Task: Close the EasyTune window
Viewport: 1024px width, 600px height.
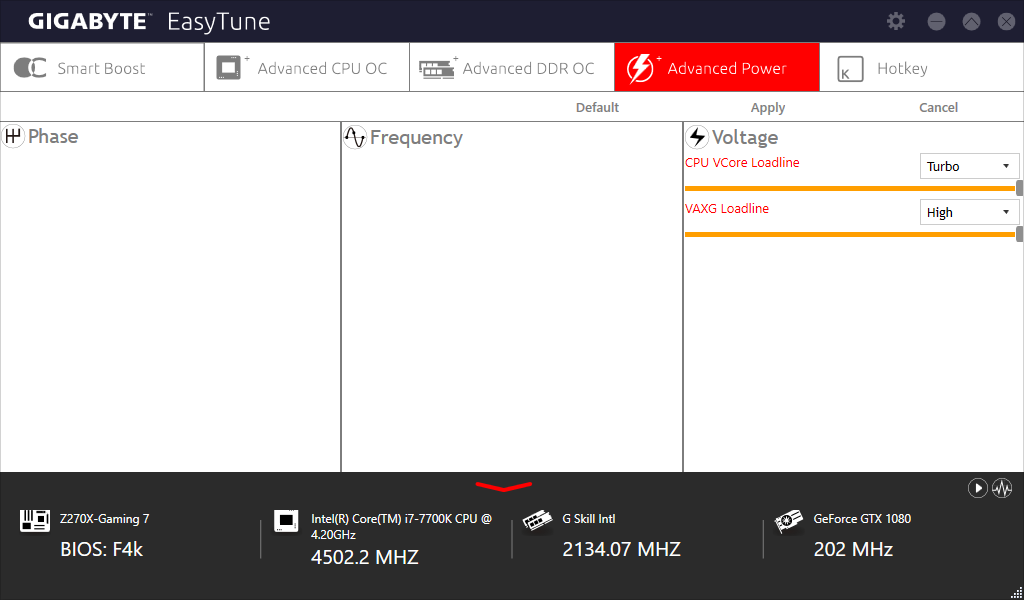Action: pyautogui.click(x=1006, y=22)
